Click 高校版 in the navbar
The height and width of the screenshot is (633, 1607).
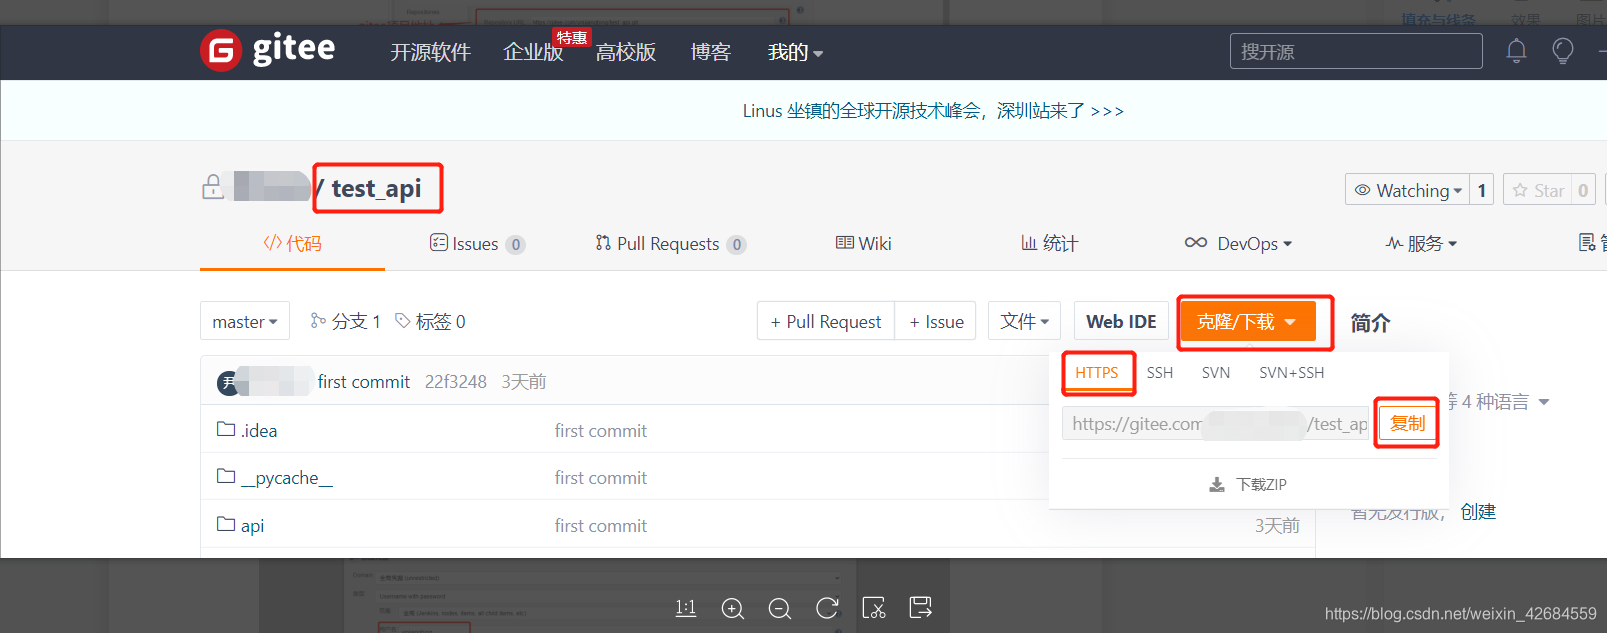click(x=626, y=52)
